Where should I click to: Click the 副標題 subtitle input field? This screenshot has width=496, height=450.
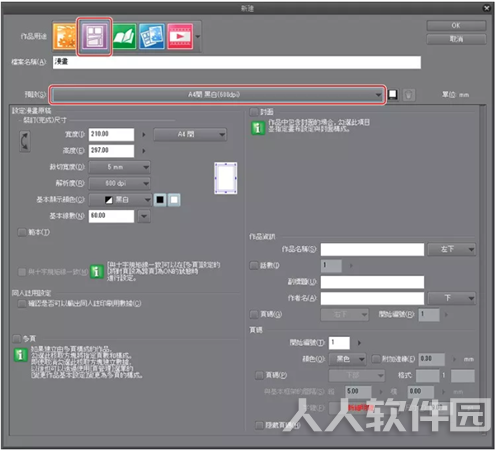coord(372,282)
